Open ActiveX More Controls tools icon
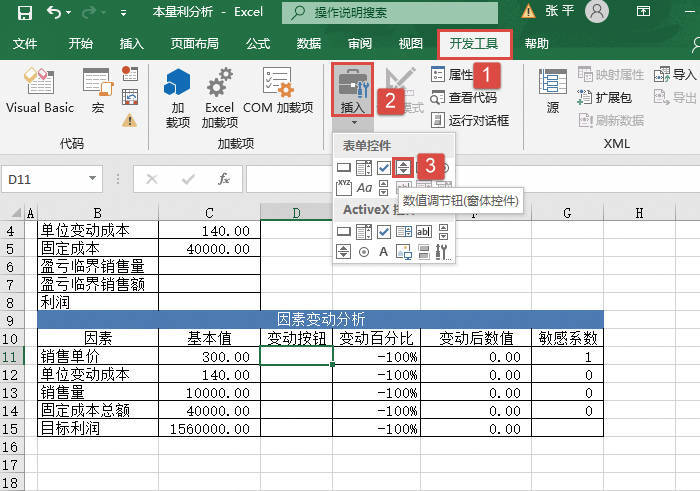700x491 pixels. coord(443,252)
